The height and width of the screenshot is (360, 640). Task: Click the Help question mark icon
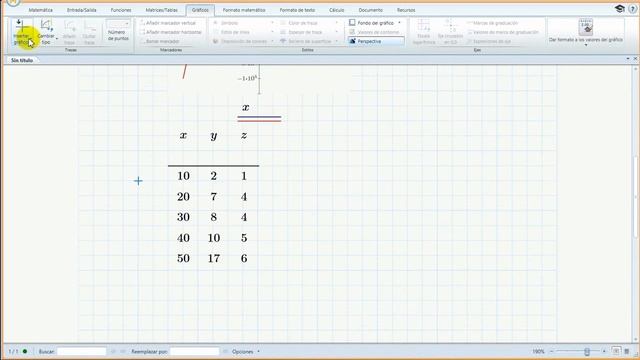(633, 9)
